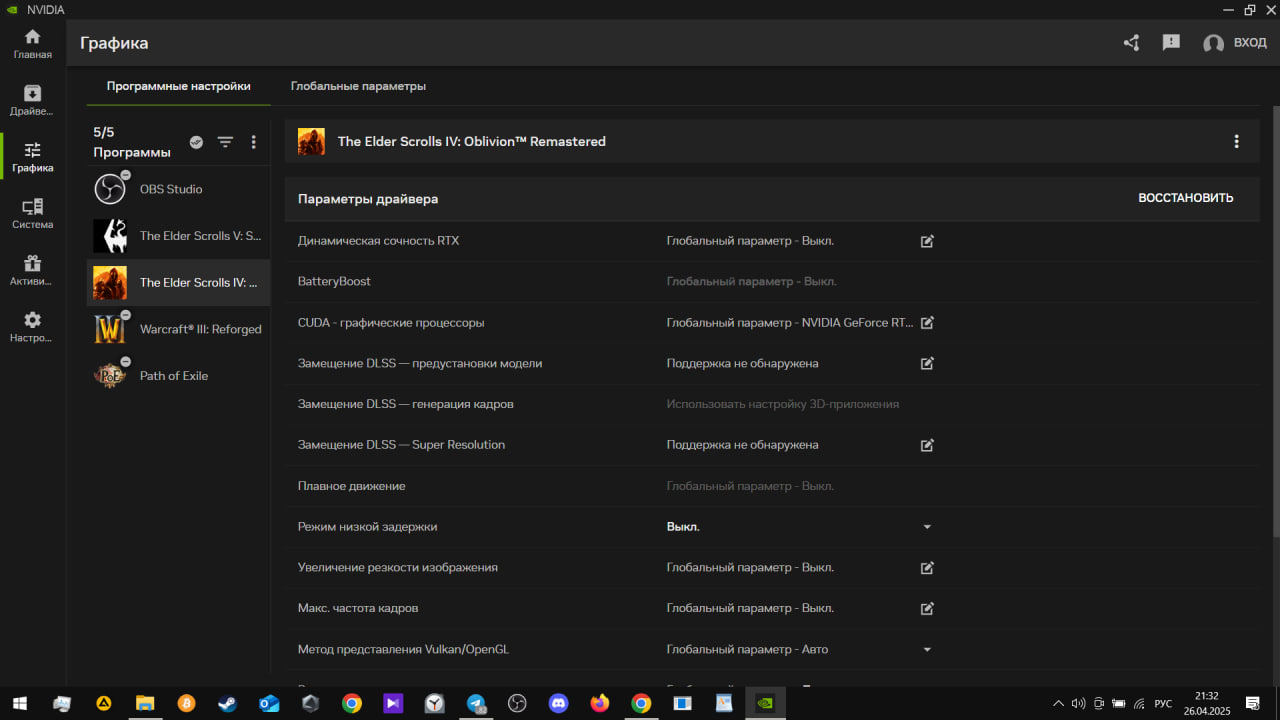Select the Программные настройки tab

(178, 86)
